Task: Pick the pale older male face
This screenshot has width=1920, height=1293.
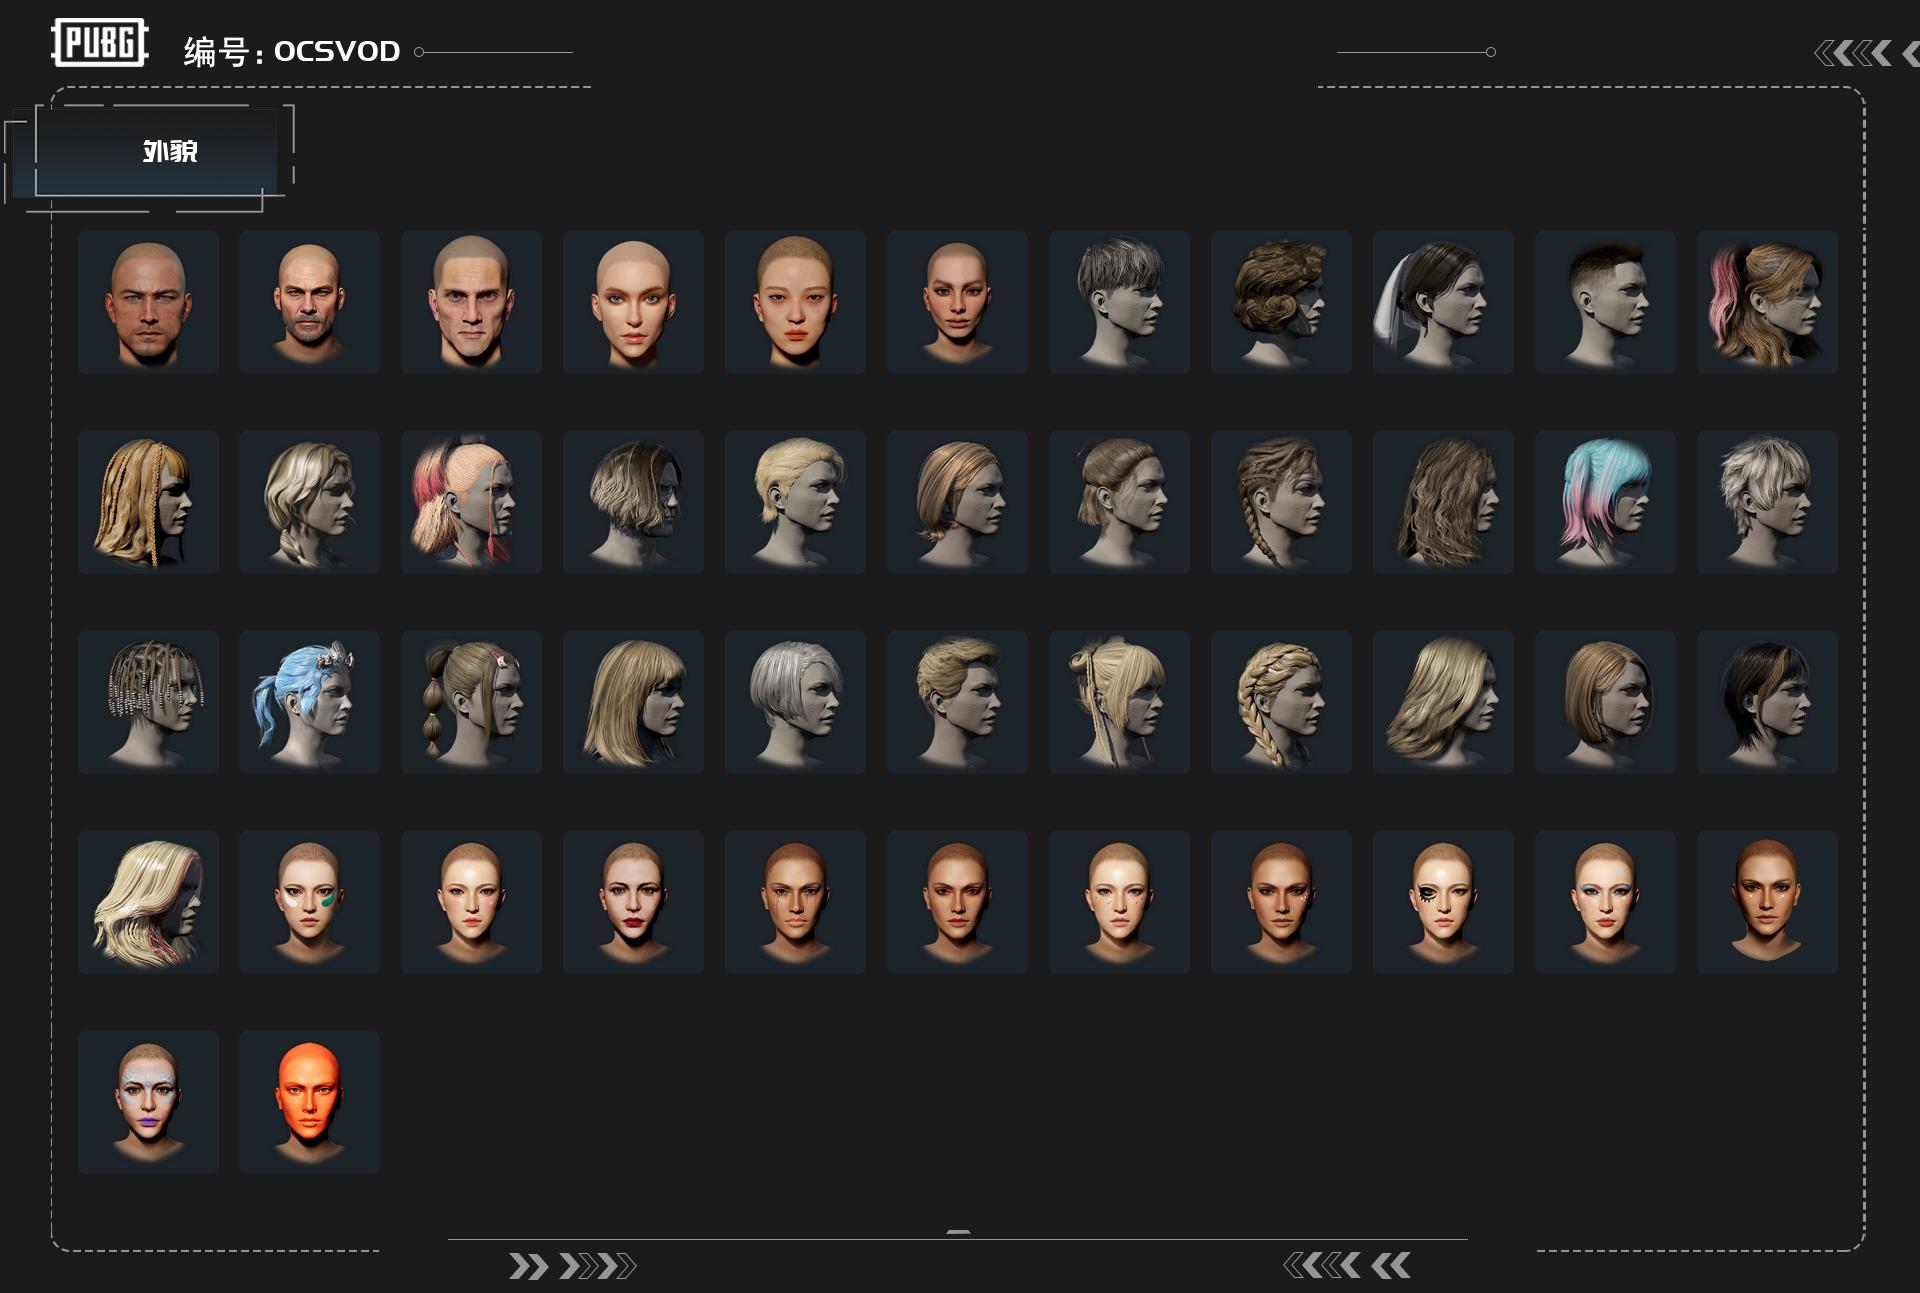Action: click(x=471, y=302)
